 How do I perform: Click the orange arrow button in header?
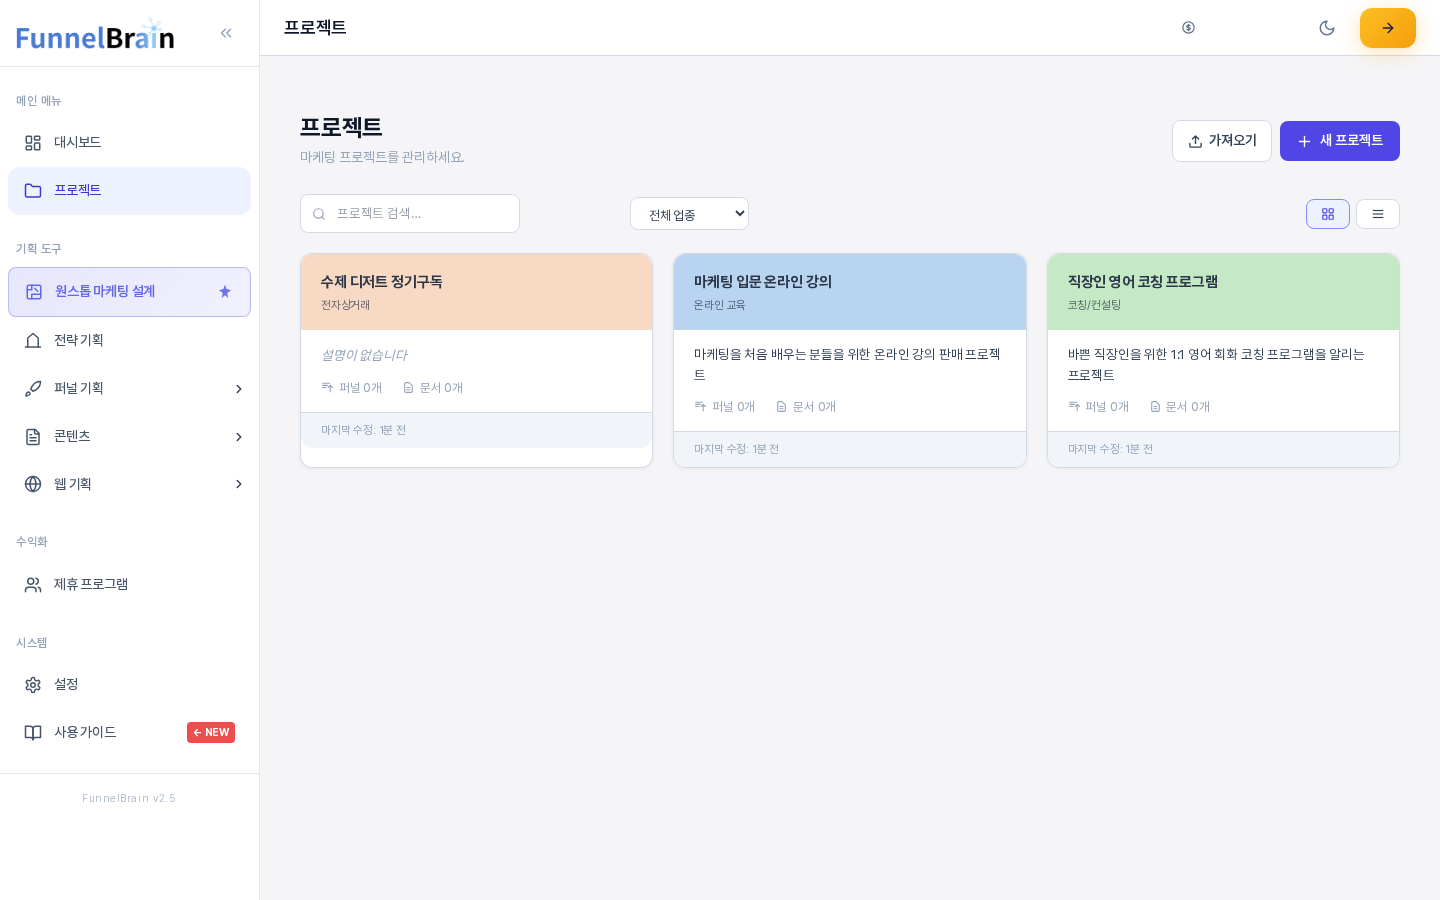click(x=1388, y=28)
